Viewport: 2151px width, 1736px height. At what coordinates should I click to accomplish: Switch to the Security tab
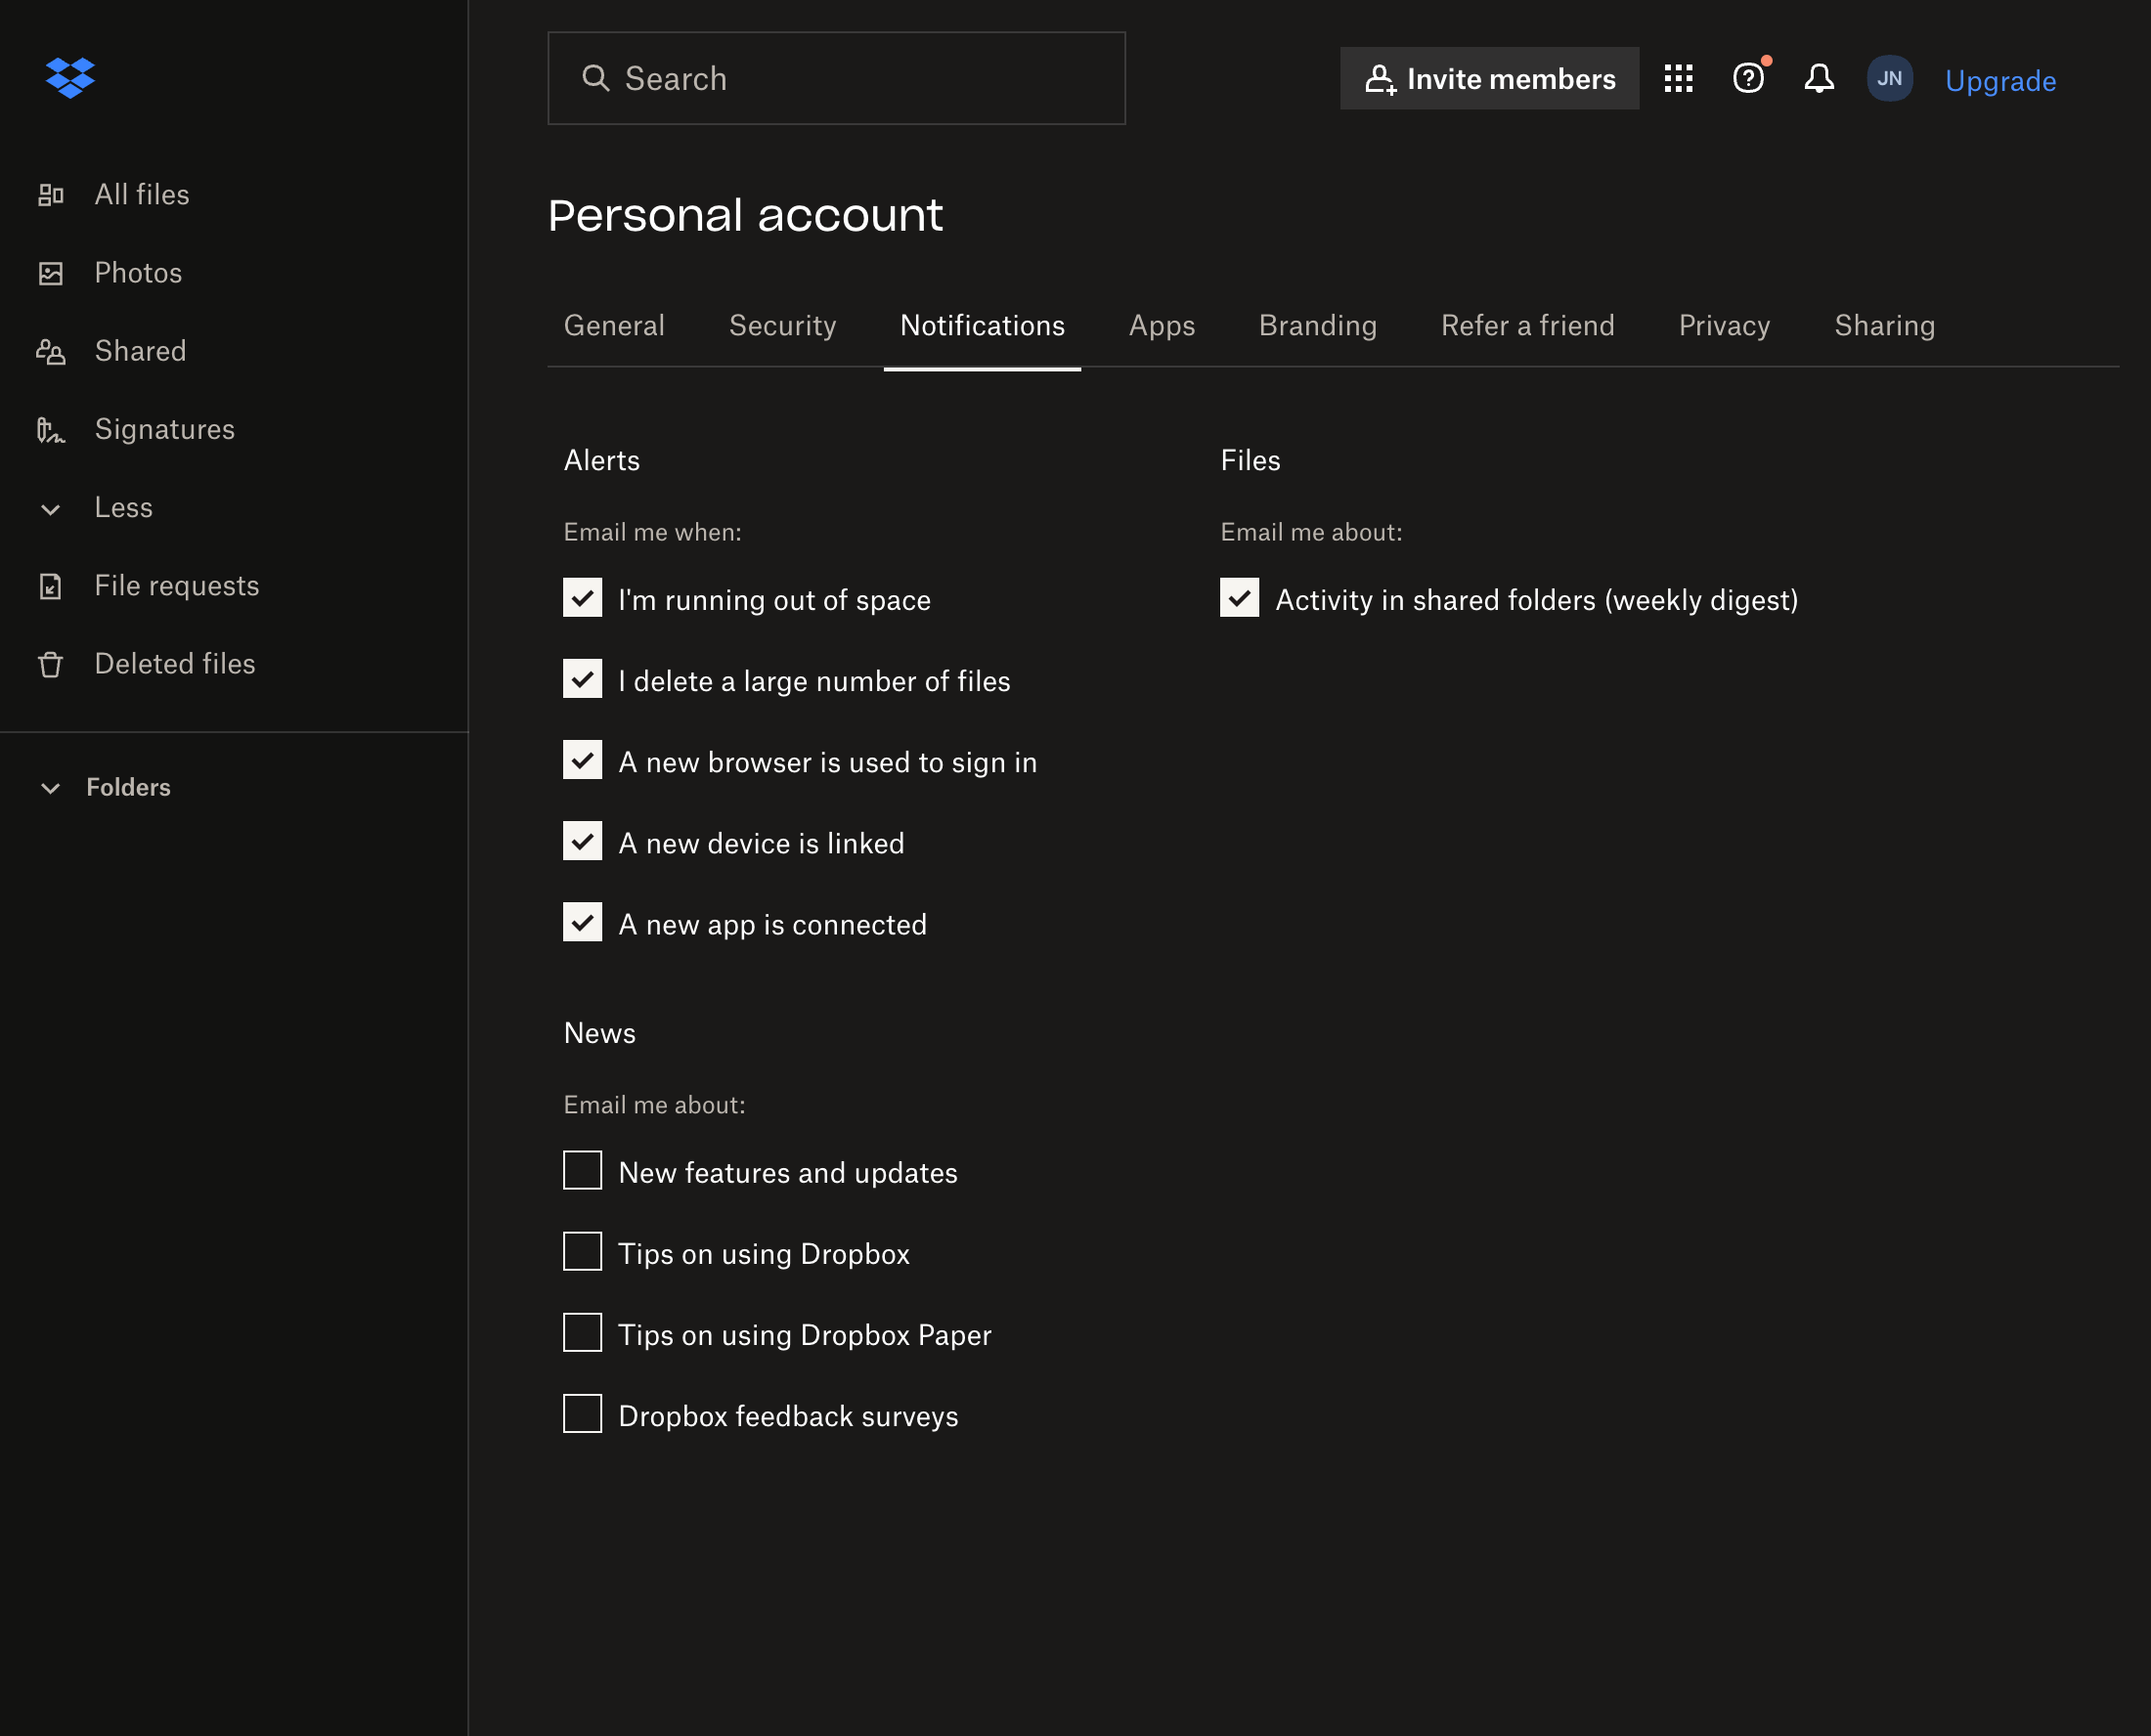click(782, 325)
